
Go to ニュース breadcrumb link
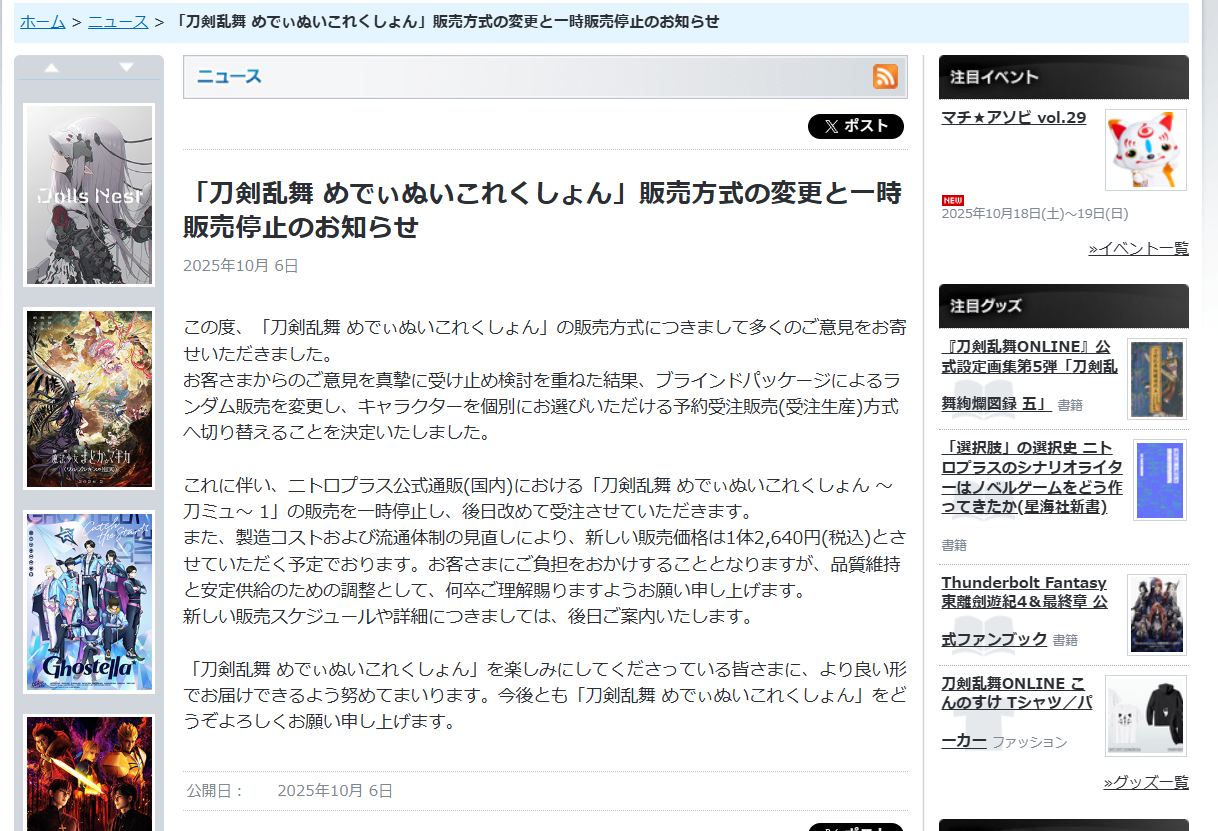118,21
